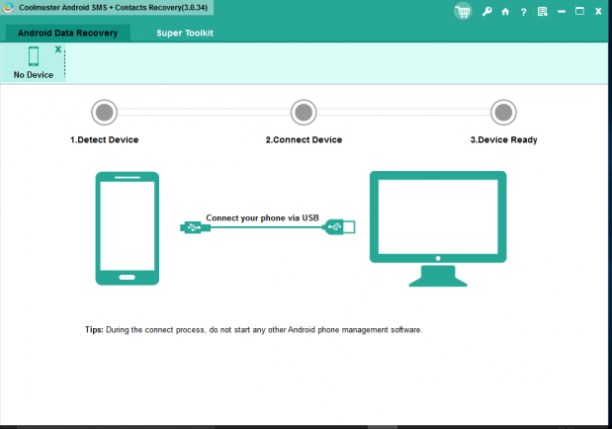612x429 pixels.
Task: Maximize the Coolmuster window
Action: point(580,11)
